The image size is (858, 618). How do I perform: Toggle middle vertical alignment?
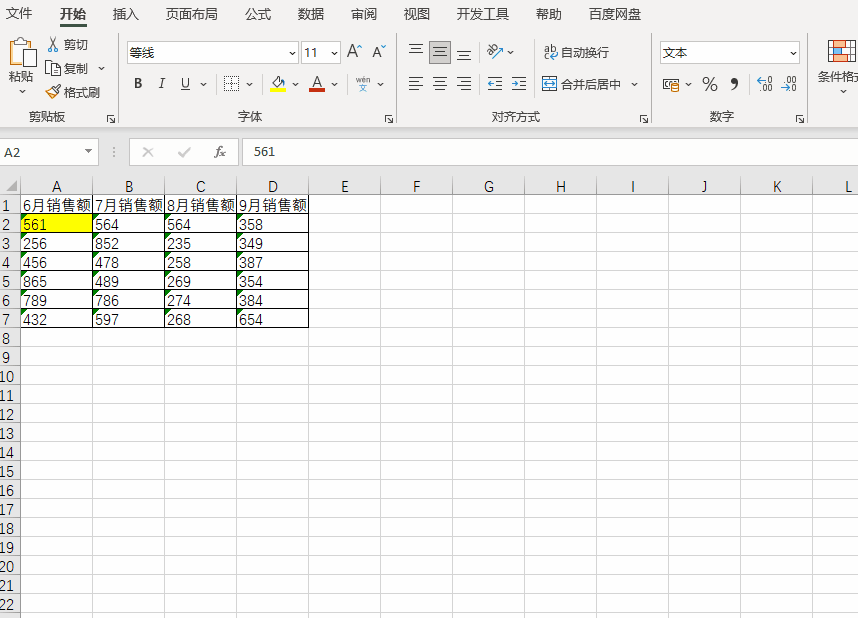(440, 52)
